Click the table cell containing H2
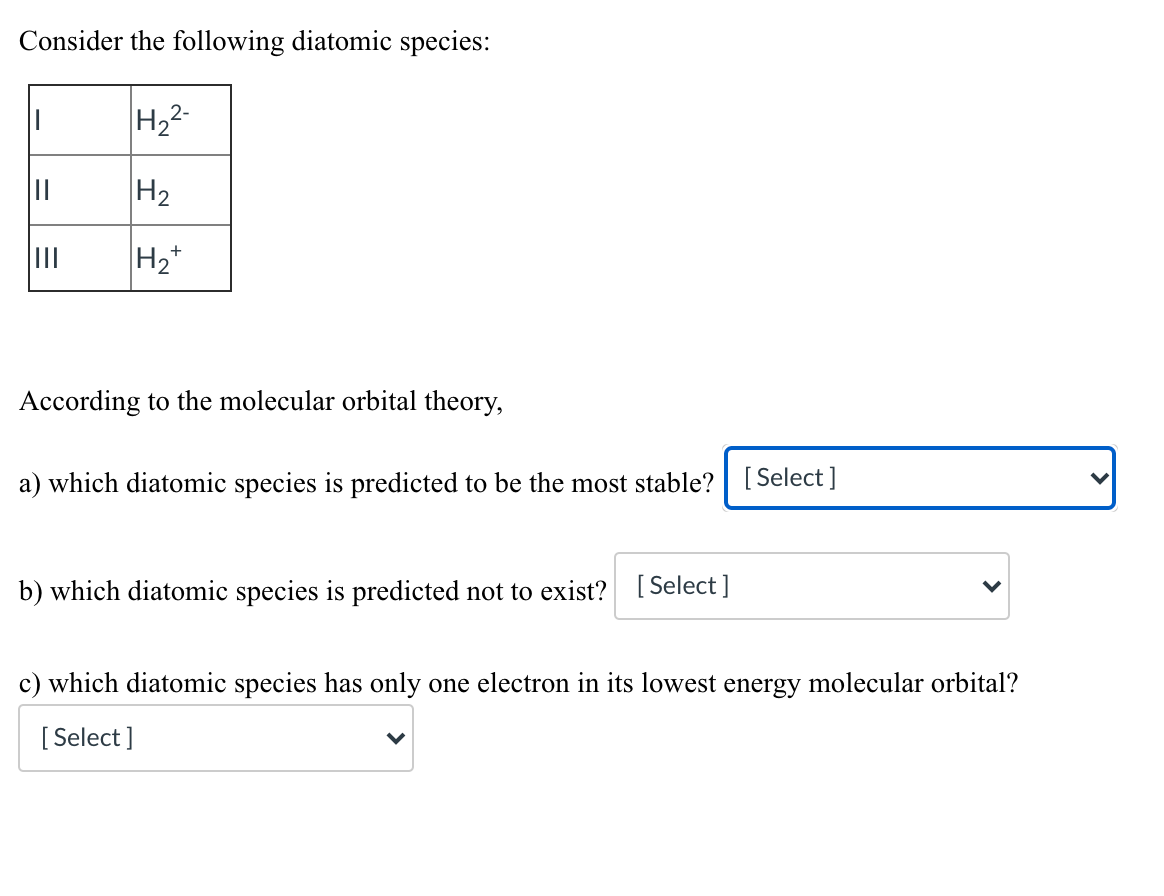This screenshot has width=1164, height=896. coord(180,190)
